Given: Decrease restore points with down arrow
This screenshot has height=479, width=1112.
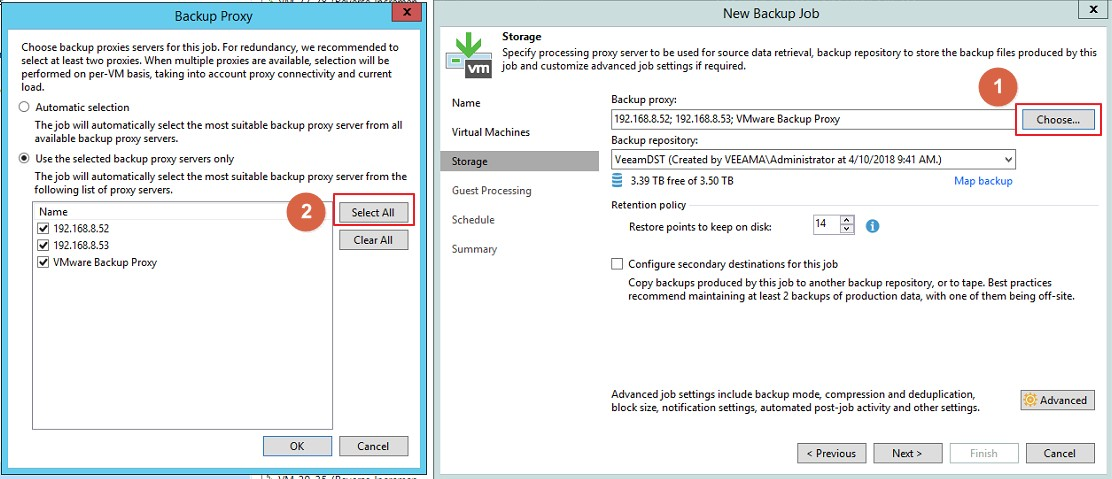Looking at the screenshot, I should click(x=847, y=230).
